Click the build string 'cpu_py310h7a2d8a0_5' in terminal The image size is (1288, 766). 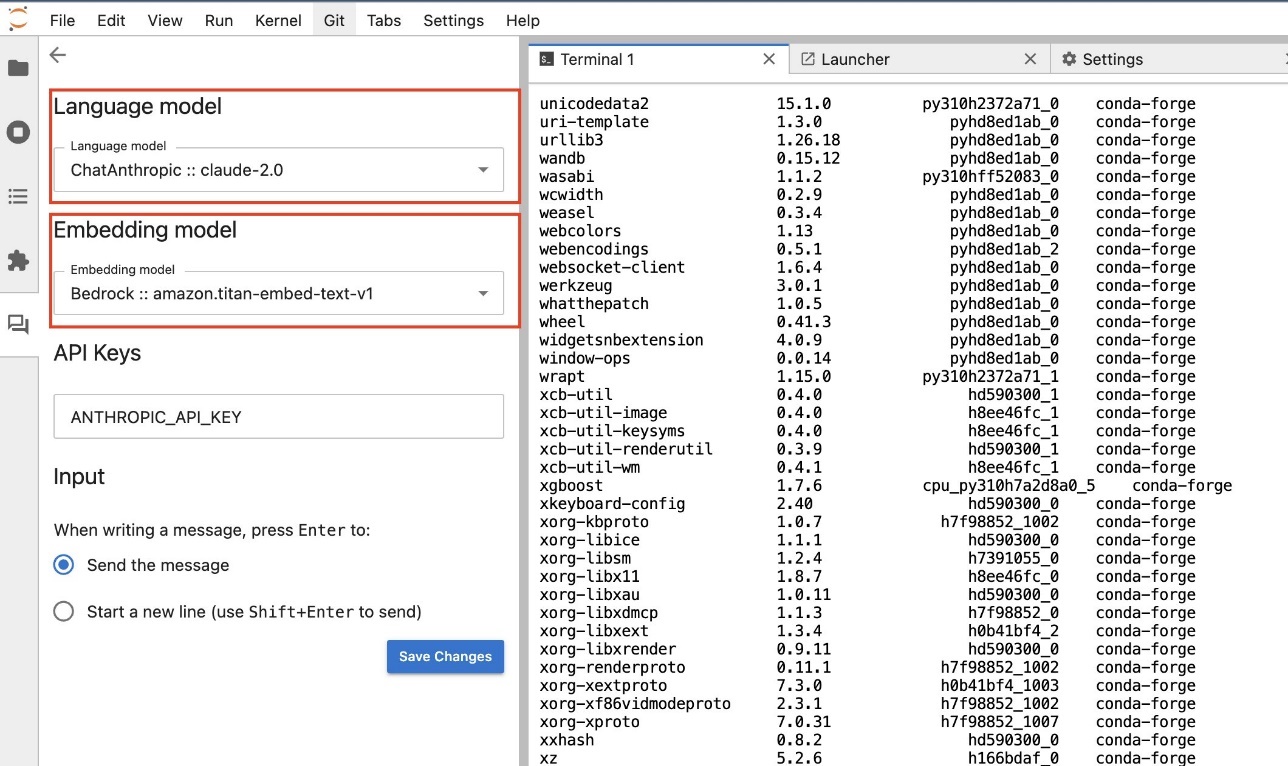click(1009, 485)
